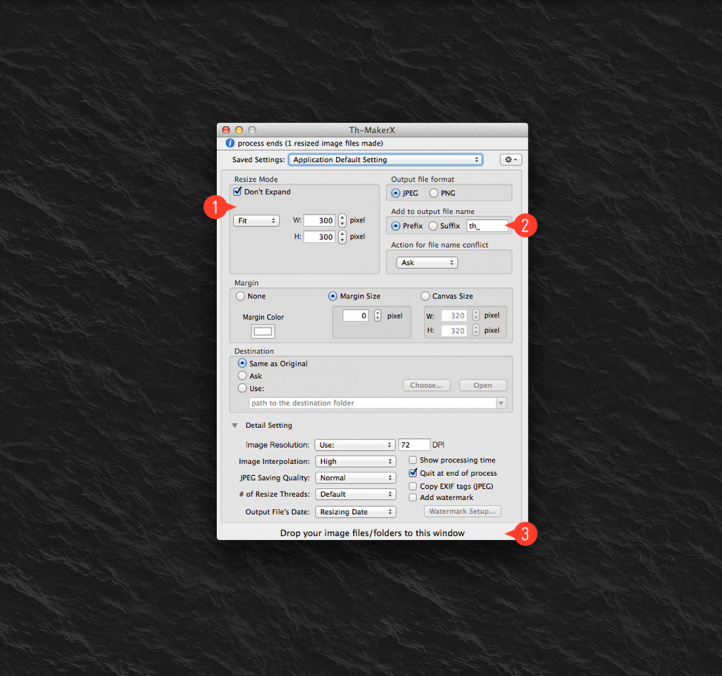
Task: Open the gear settings action menu
Action: 511,159
